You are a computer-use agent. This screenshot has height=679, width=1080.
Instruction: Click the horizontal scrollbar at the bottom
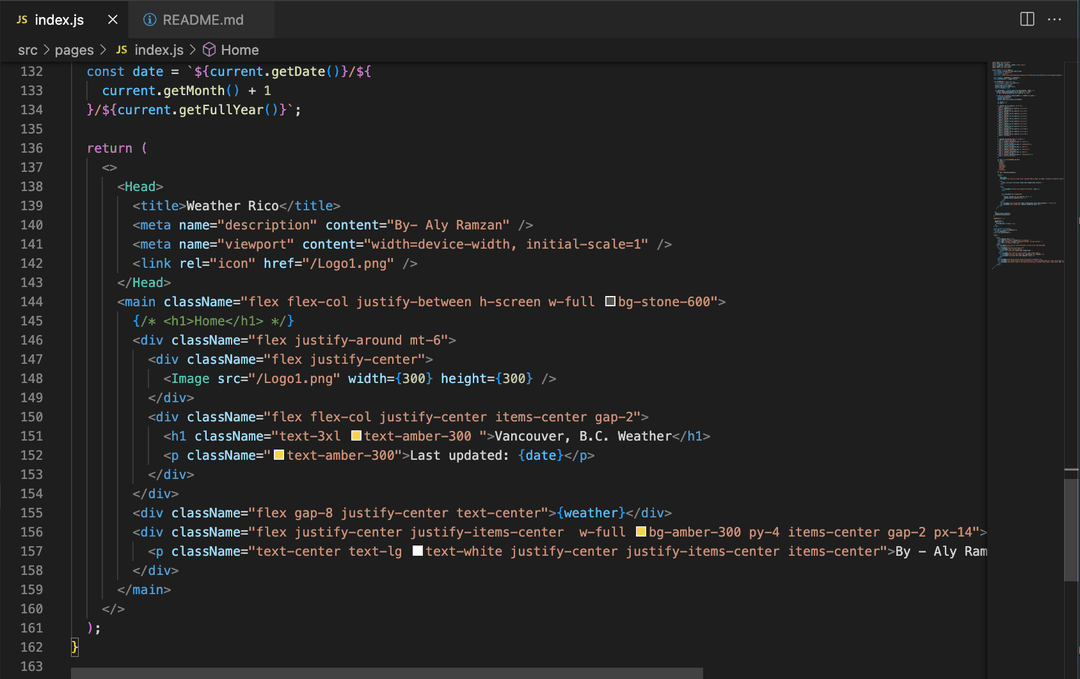[386, 673]
